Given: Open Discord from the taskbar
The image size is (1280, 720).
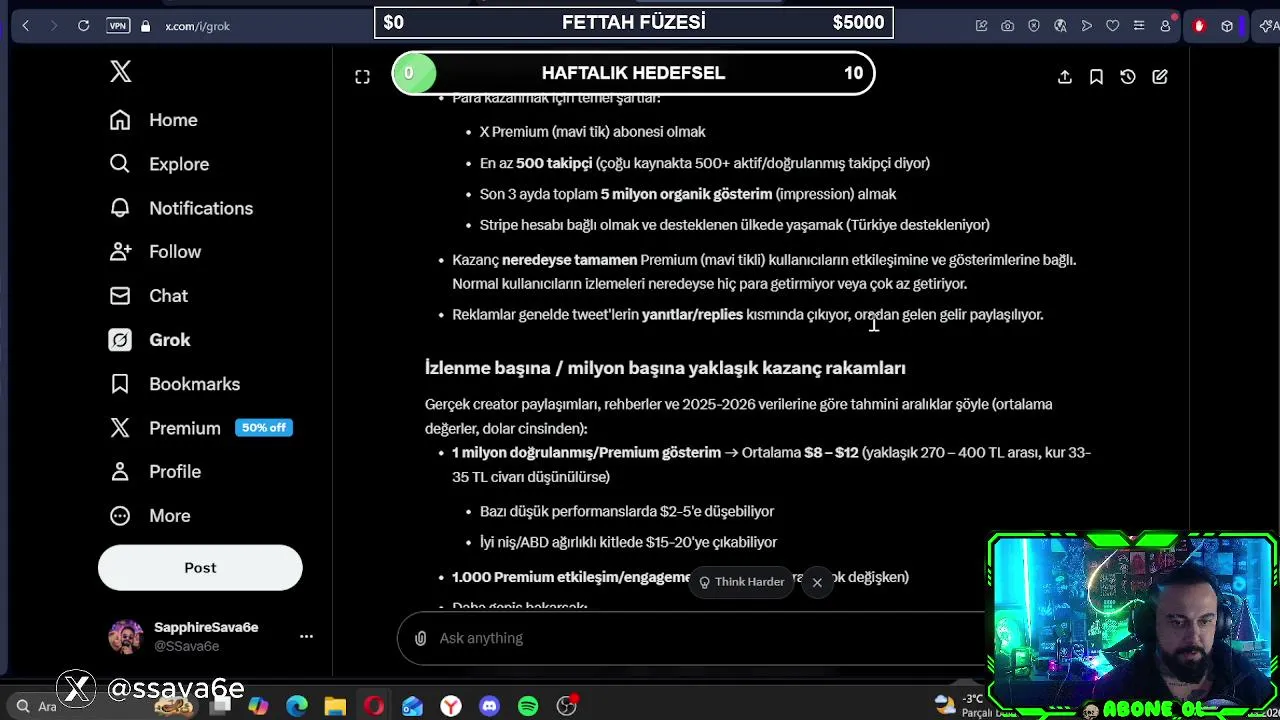Looking at the screenshot, I should (489, 706).
